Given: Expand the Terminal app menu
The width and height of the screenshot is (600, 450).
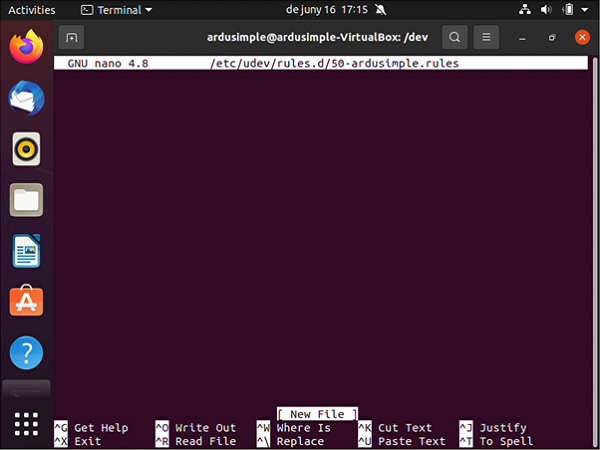Looking at the screenshot, I should (x=116, y=10).
